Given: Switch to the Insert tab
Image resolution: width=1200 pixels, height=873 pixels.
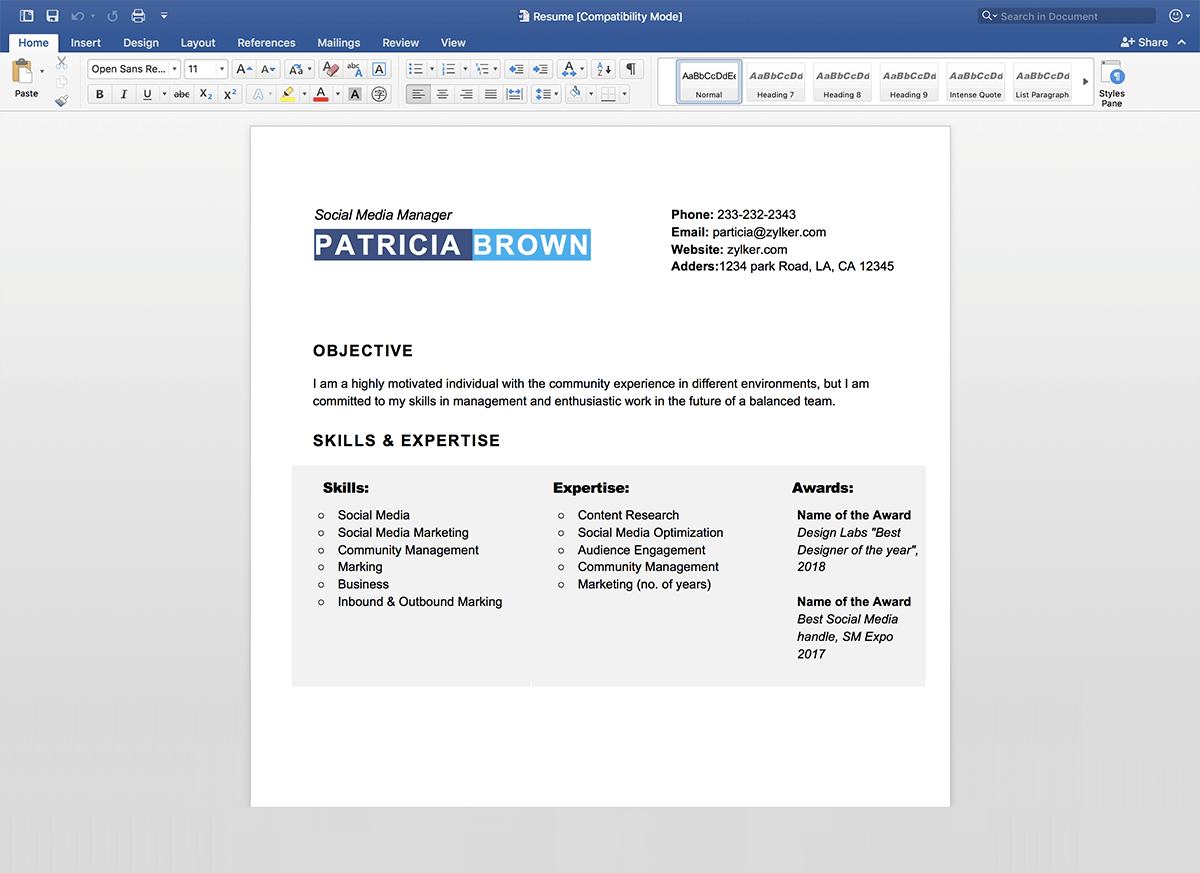Looking at the screenshot, I should click(86, 43).
